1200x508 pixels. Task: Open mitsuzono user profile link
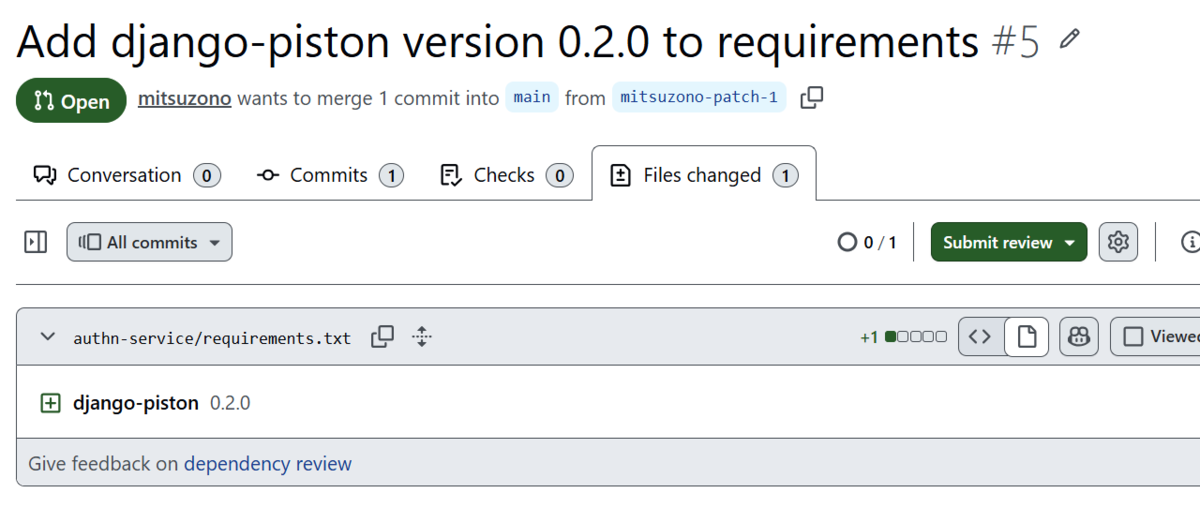[x=185, y=98]
